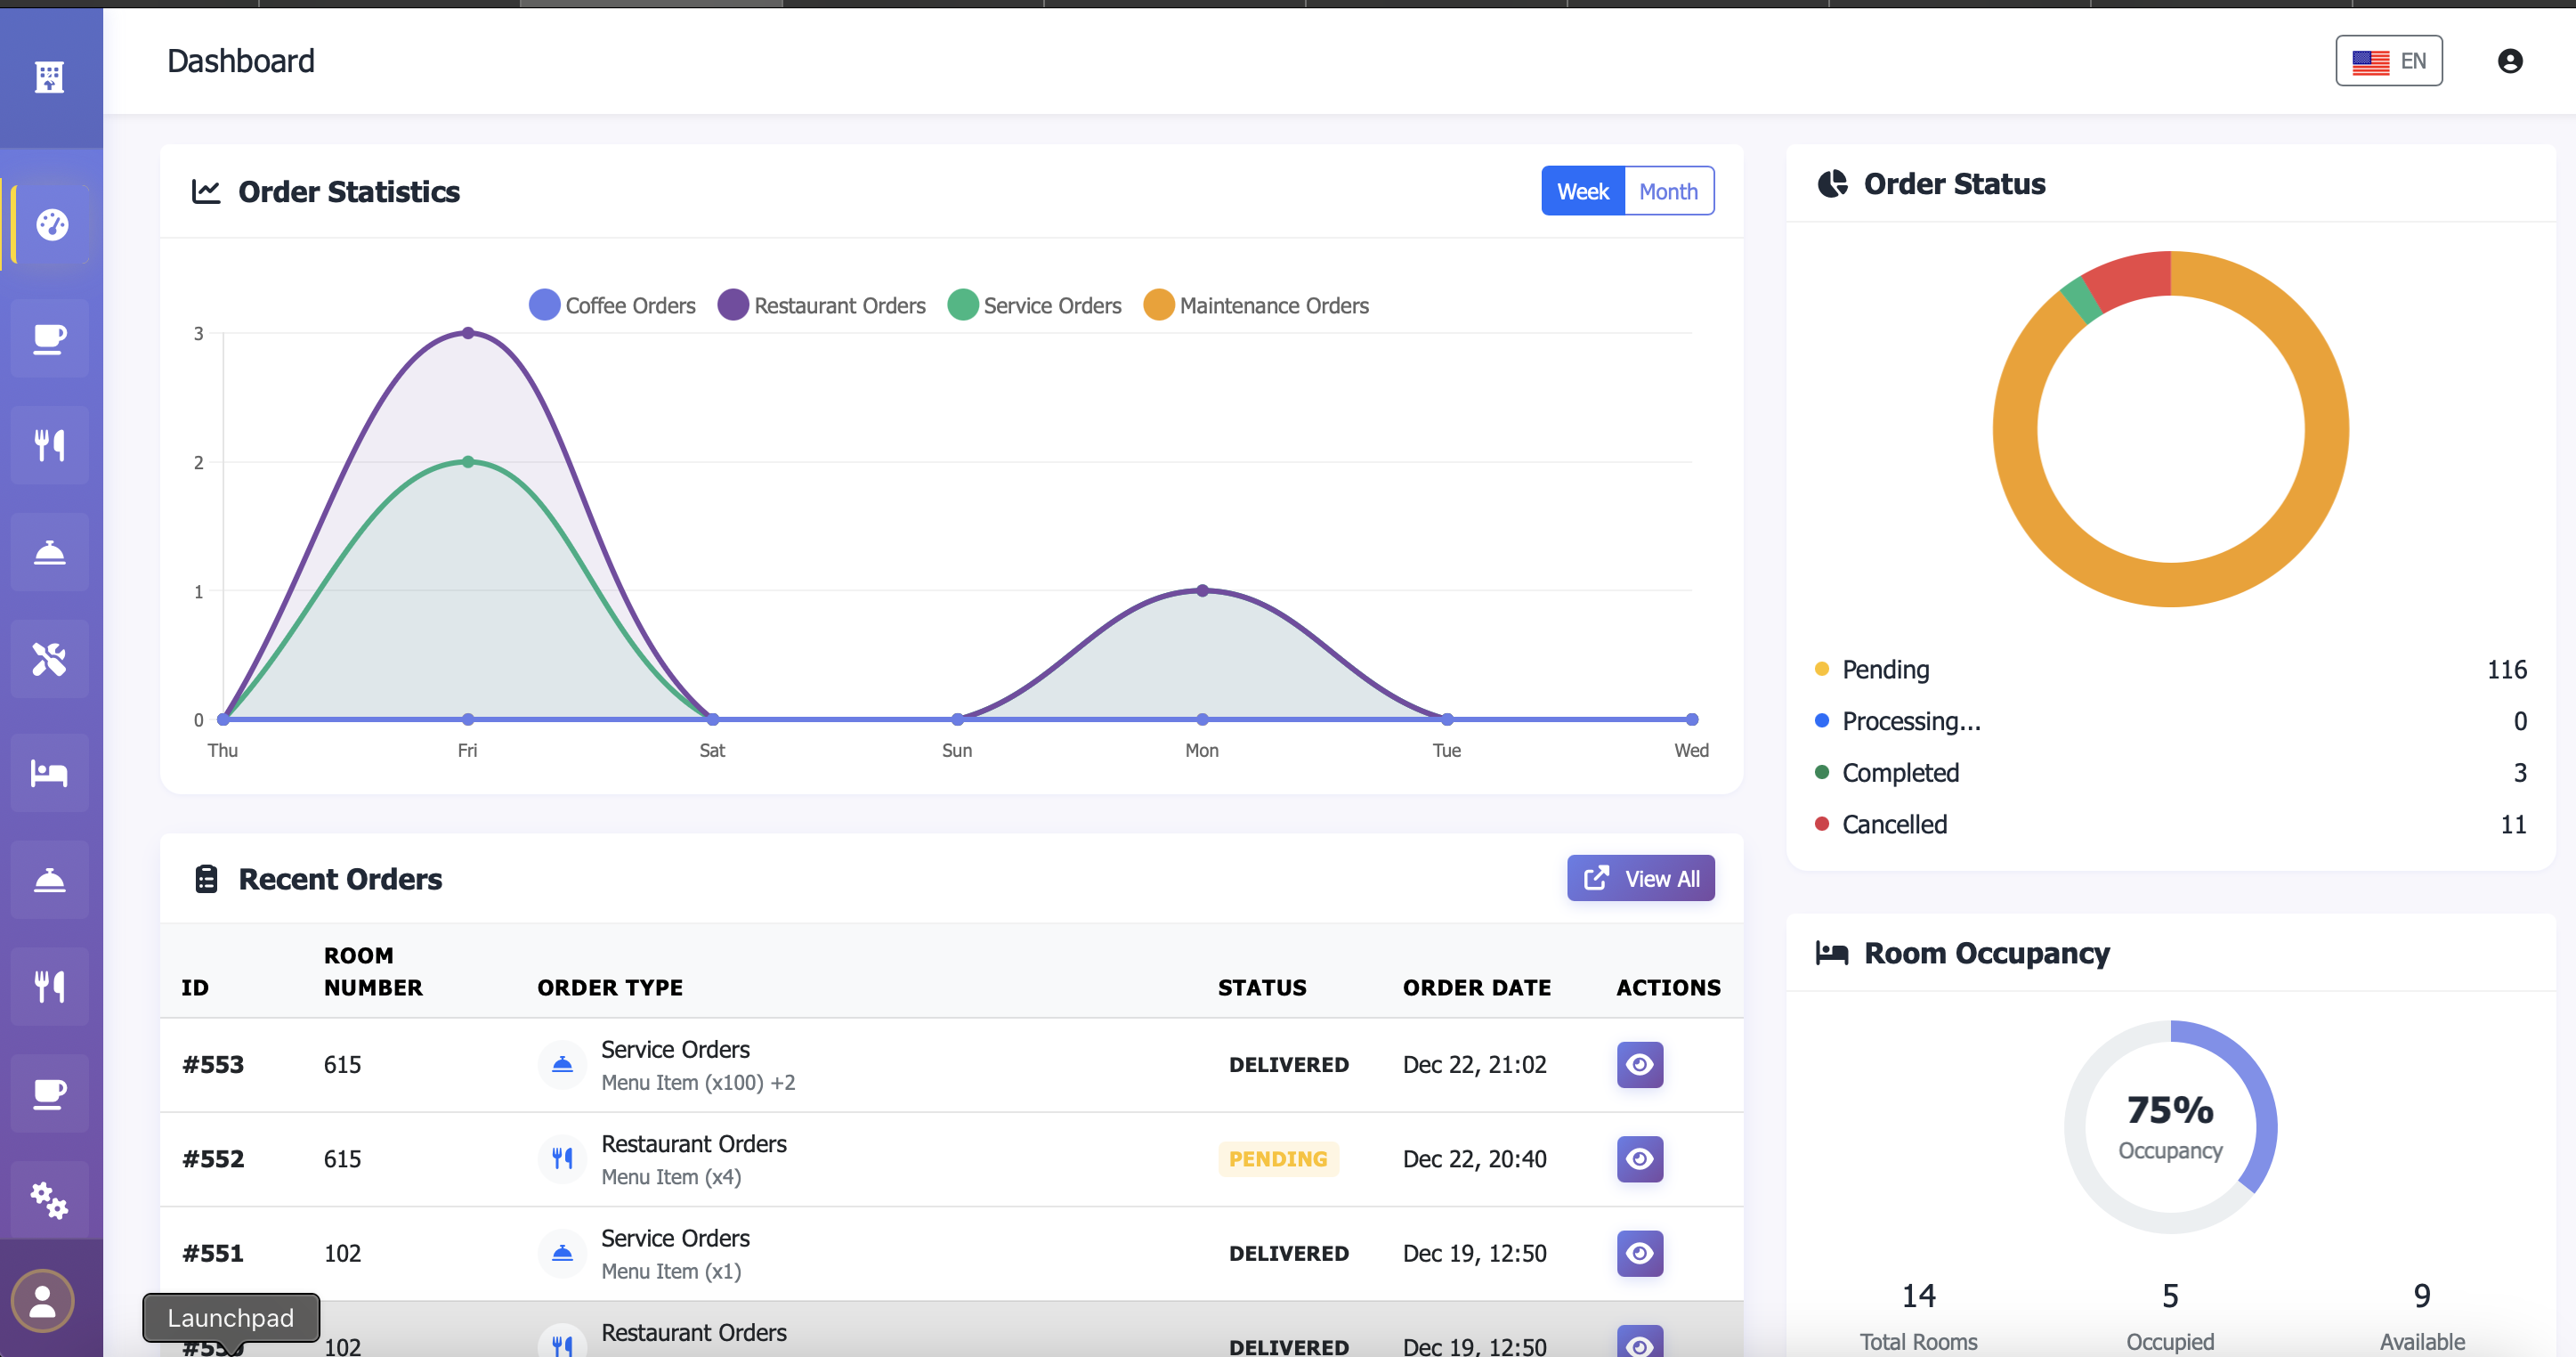Image resolution: width=2576 pixels, height=1357 pixels.
Task: Open the account profile icon in header
Action: (x=2509, y=61)
